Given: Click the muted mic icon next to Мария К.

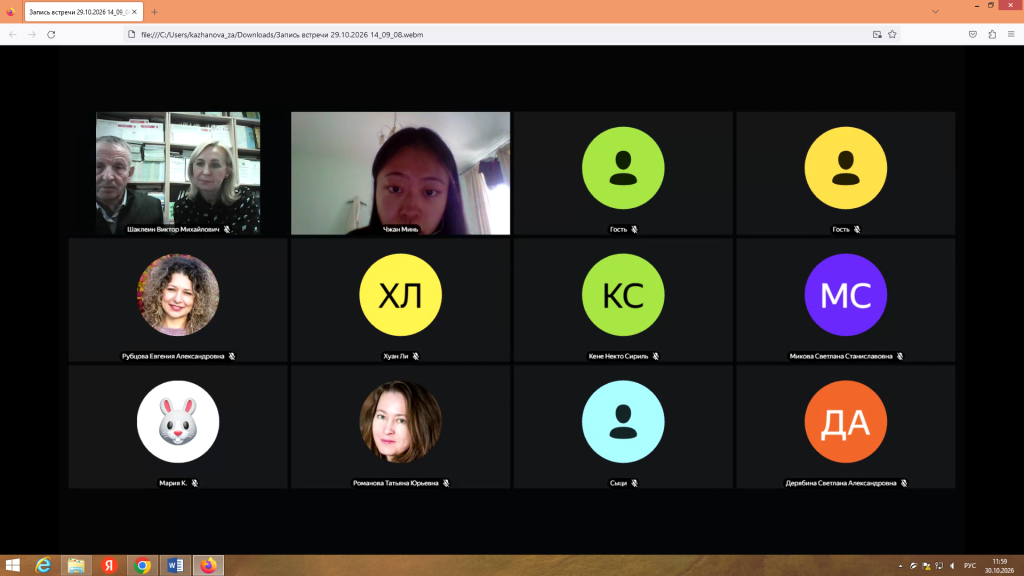Looking at the screenshot, I should (195, 483).
